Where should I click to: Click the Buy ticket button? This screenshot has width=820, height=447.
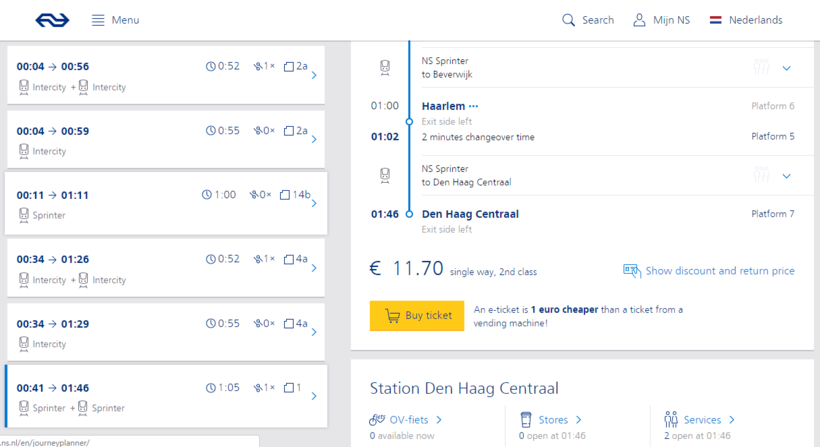pyautogui.click(x=417, y=316)
